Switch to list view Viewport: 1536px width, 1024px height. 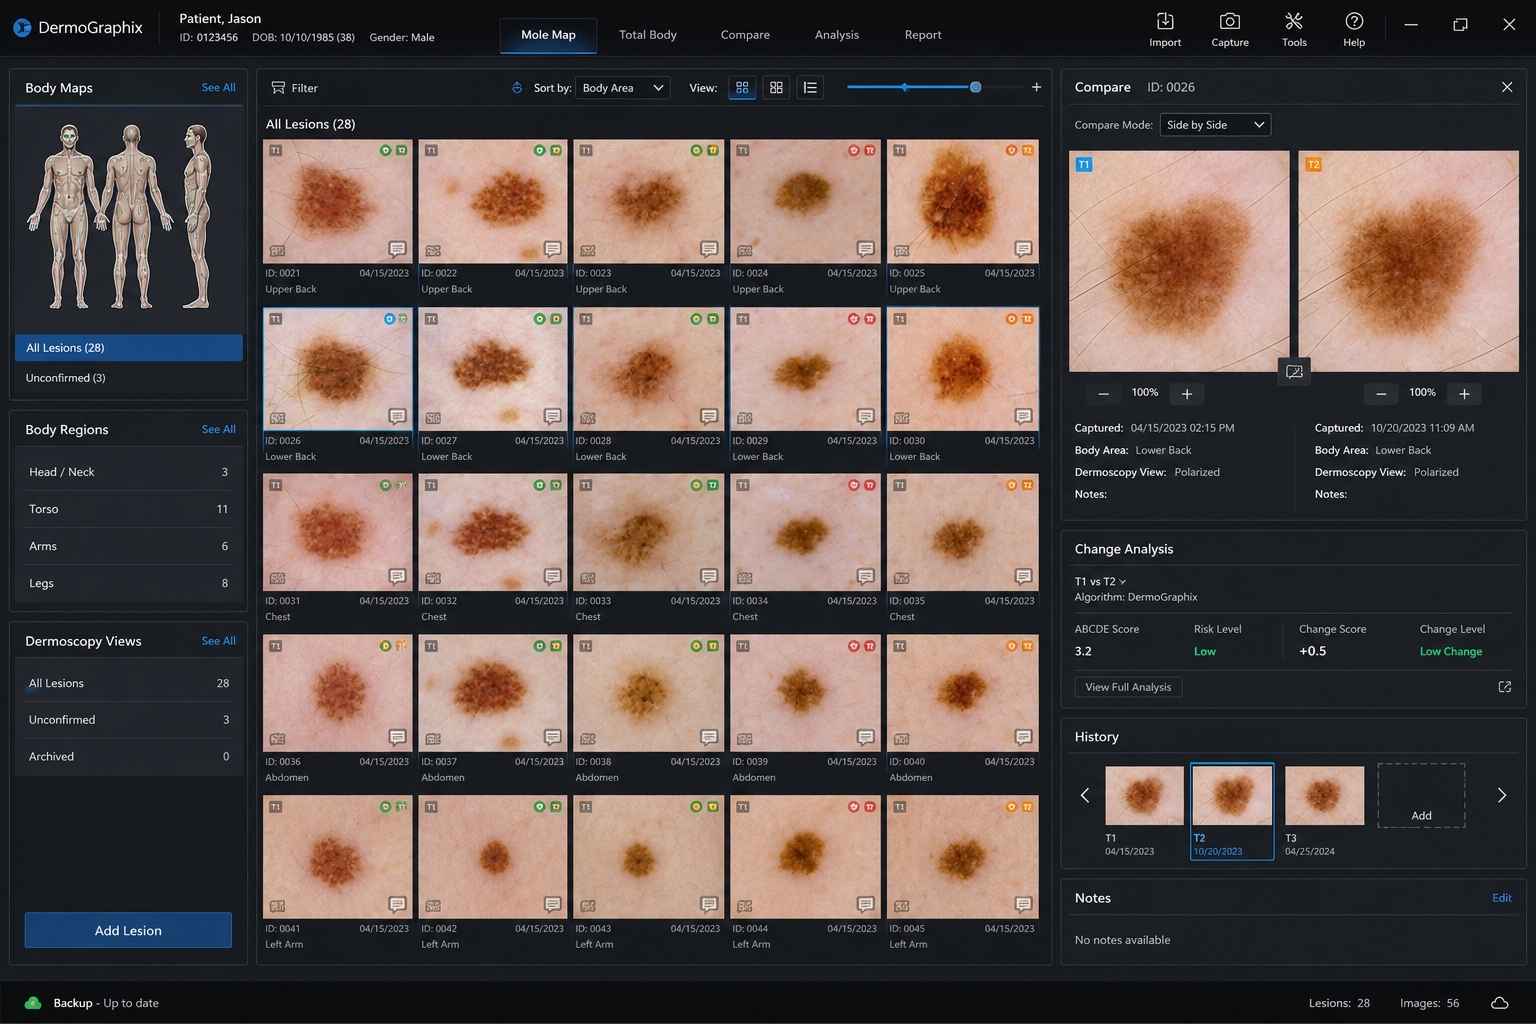coord(810,88)
